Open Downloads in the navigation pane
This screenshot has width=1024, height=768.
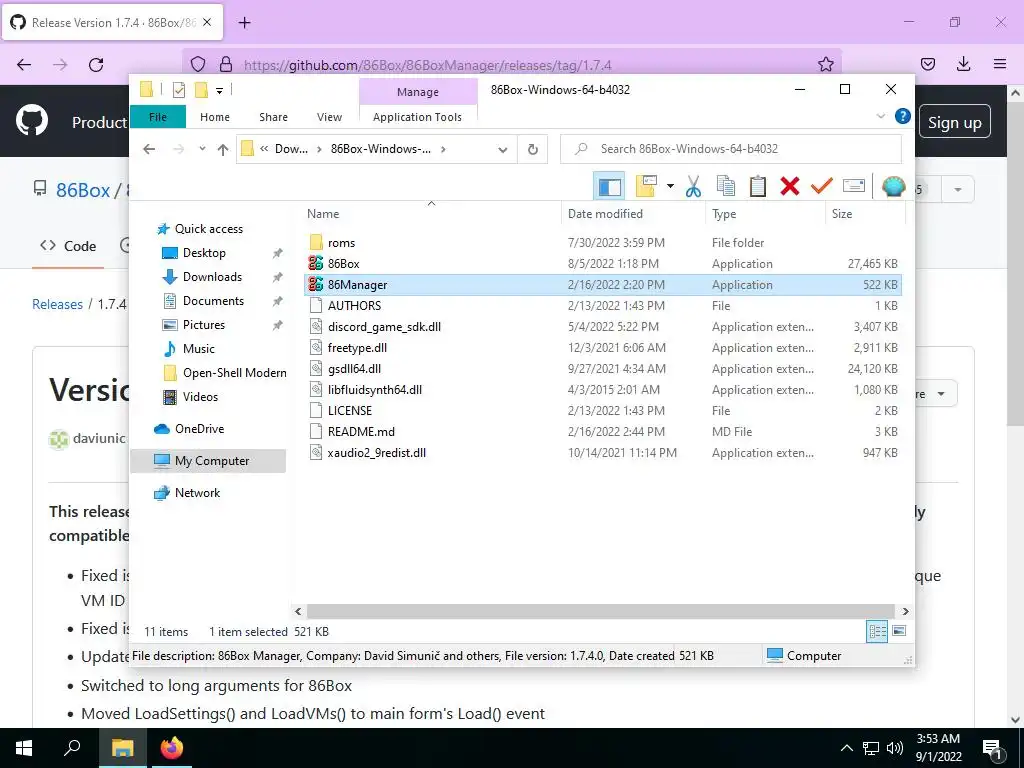[212, 277]
